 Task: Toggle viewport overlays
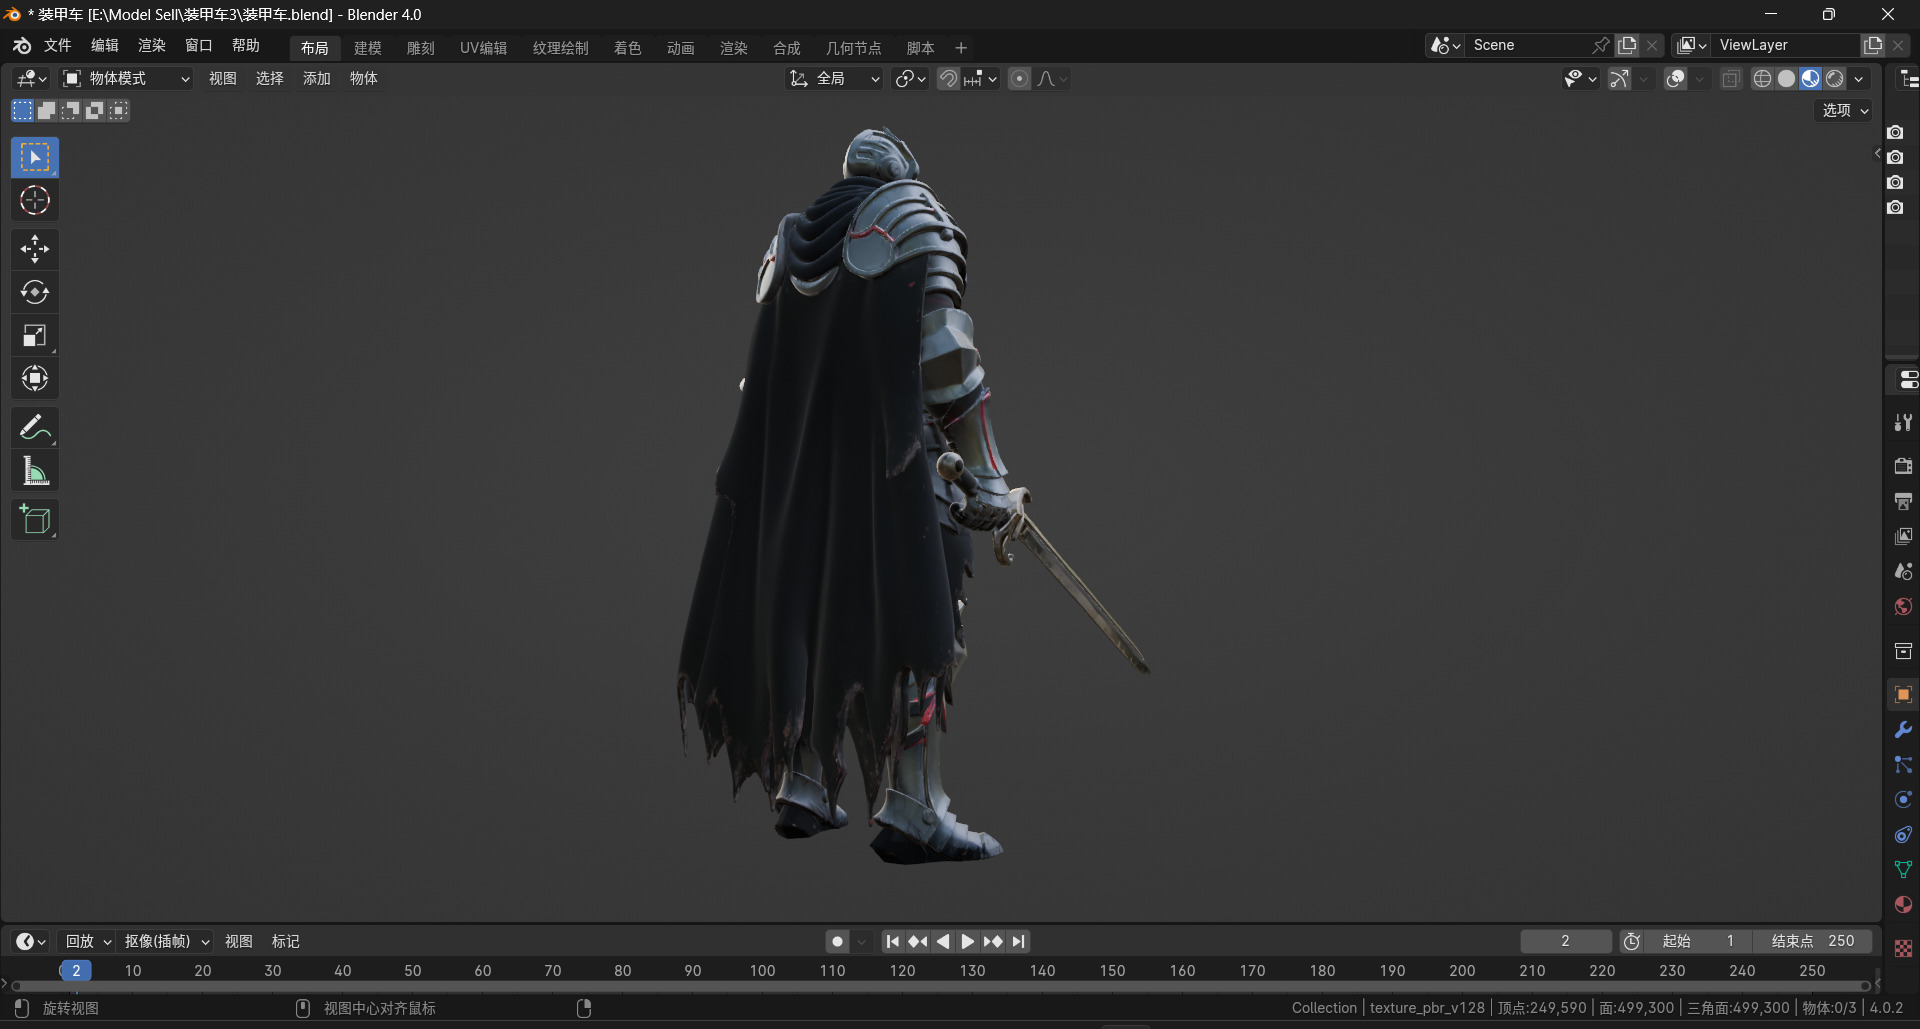pos(1676,79)
